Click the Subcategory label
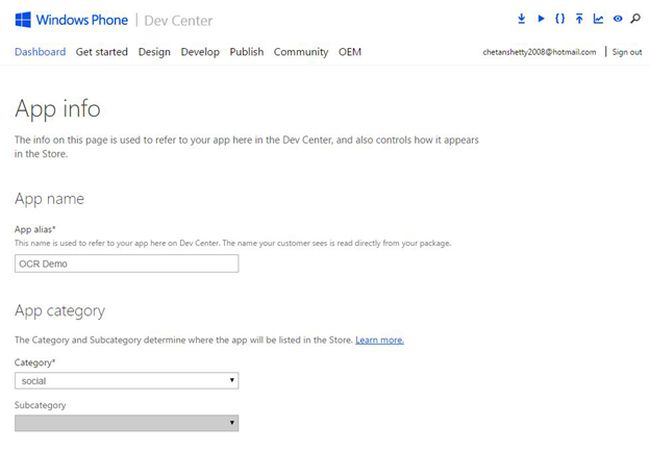Screen dimensions: 650x452 (x=40, y=405)
